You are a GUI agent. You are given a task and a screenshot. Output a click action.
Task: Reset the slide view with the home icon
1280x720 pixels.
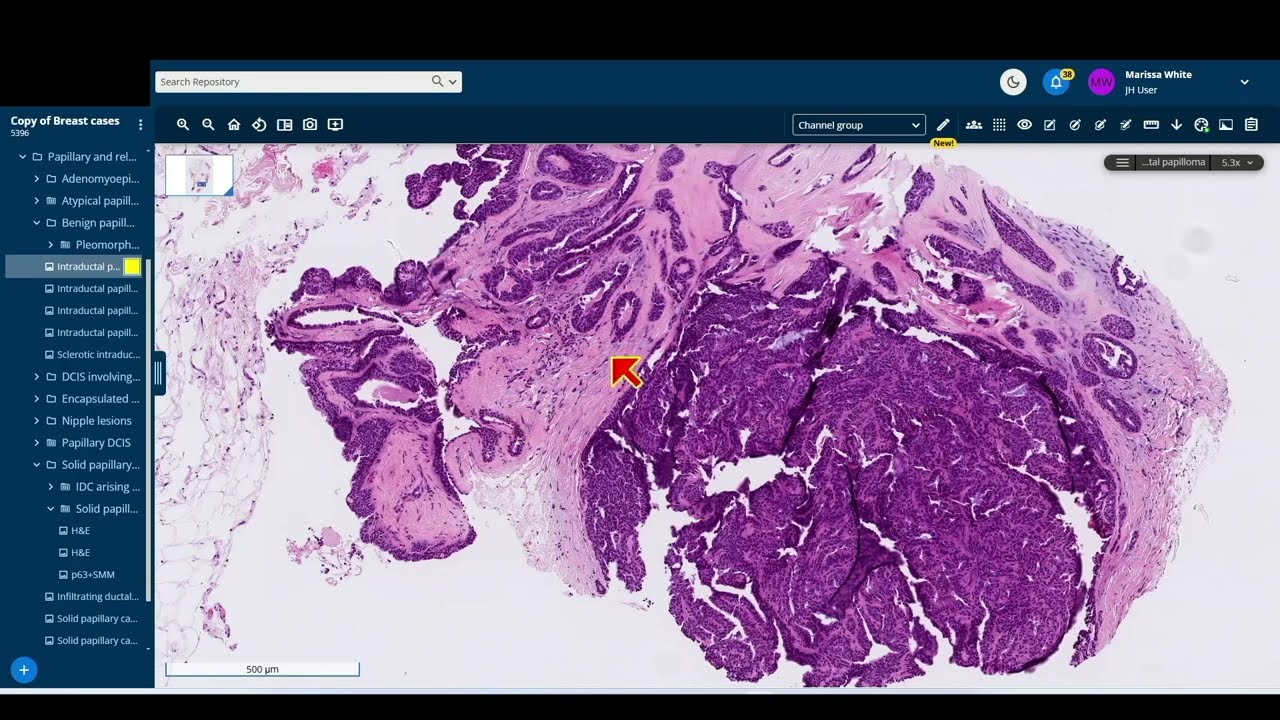(234, 125)
